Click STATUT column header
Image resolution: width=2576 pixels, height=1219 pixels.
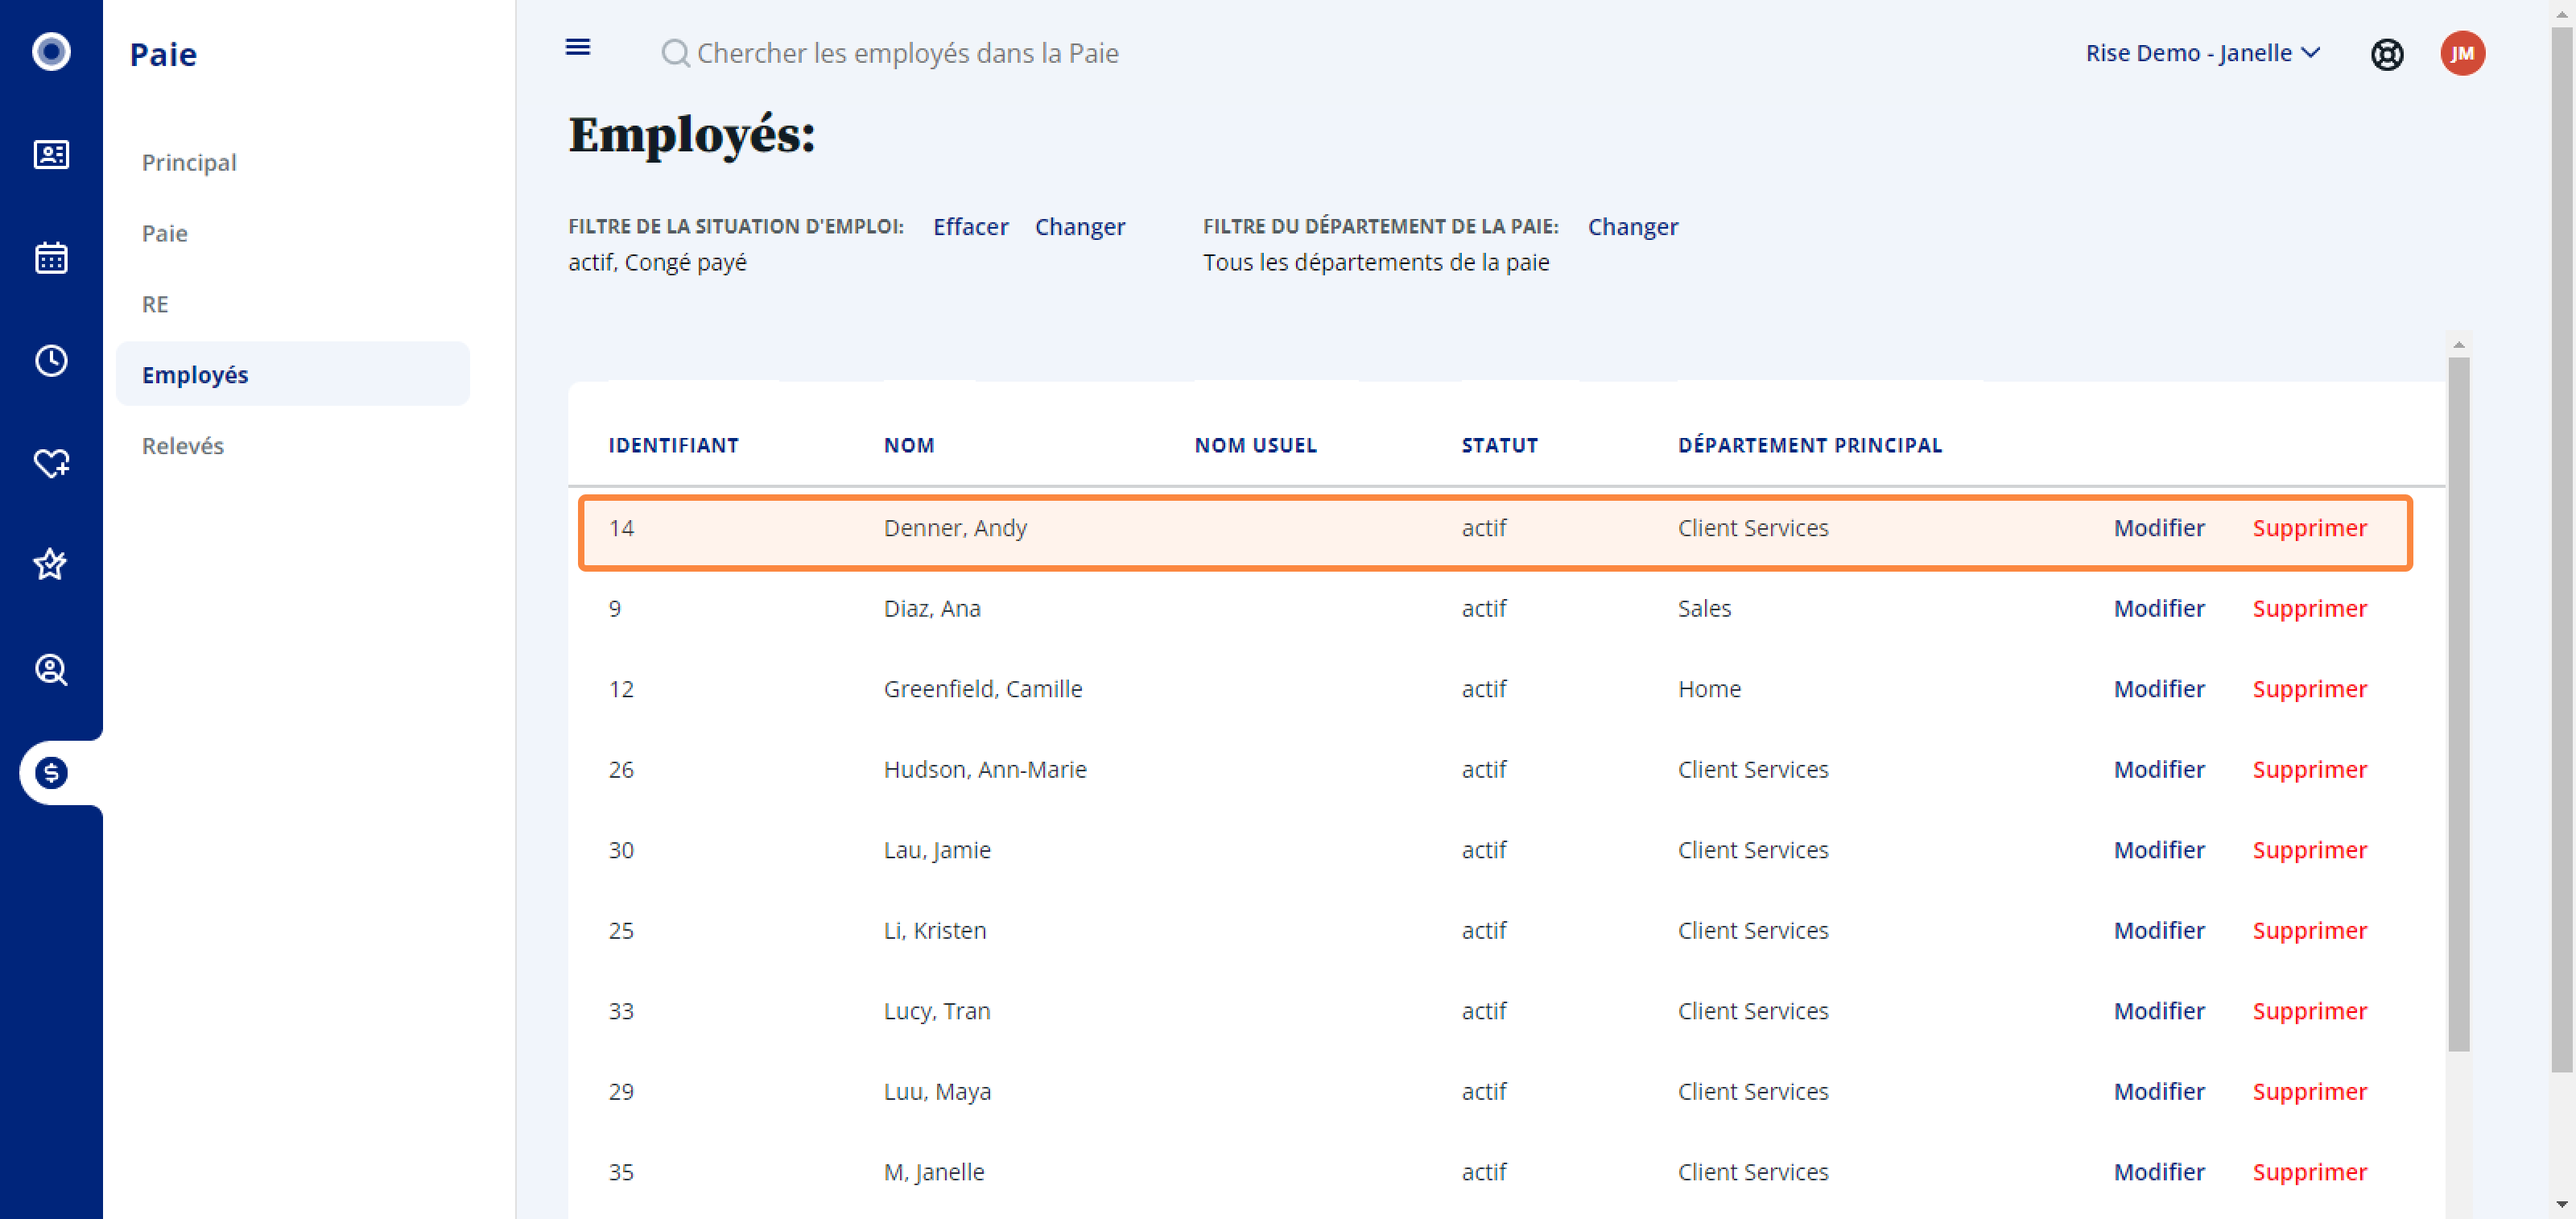(x=1500, y=446)
